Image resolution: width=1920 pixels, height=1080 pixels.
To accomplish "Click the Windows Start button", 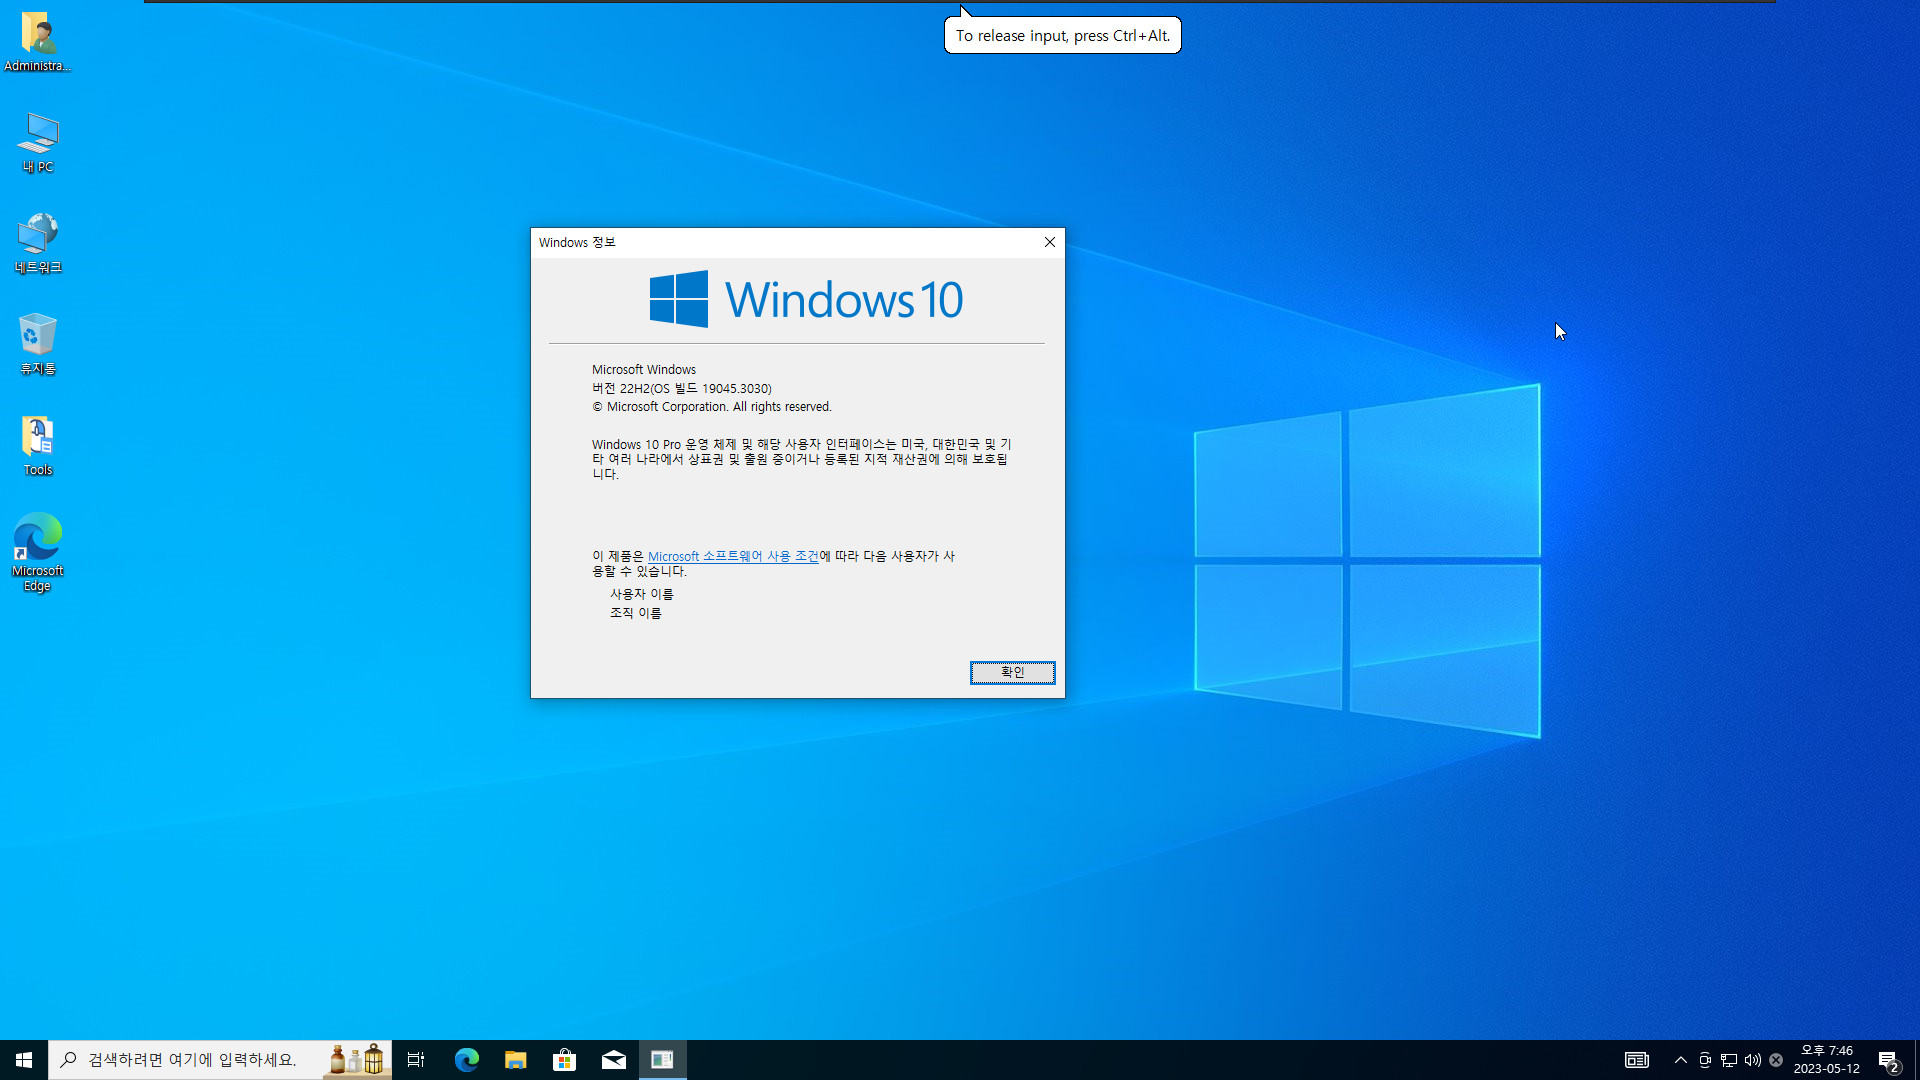I will (24, 1060).
